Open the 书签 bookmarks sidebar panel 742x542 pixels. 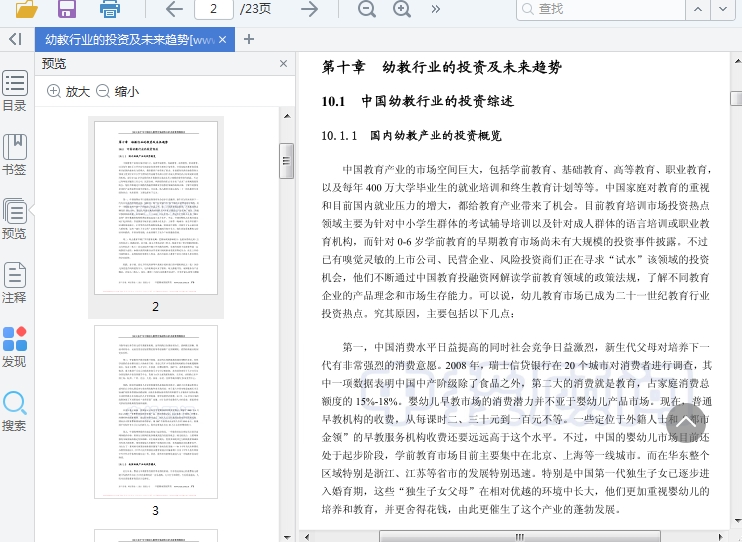(14, 155)
